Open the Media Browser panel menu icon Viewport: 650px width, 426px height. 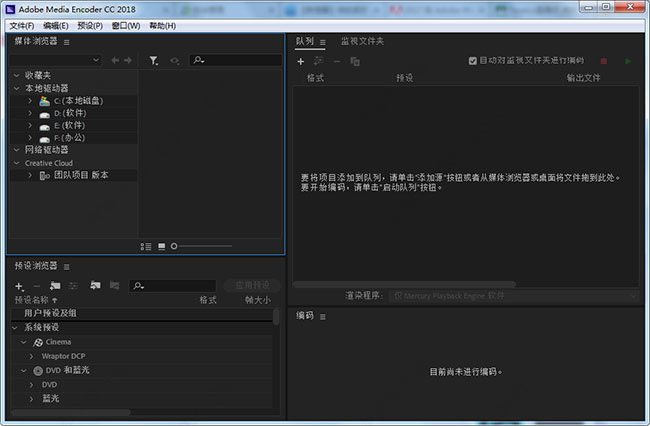pos(67,42)
